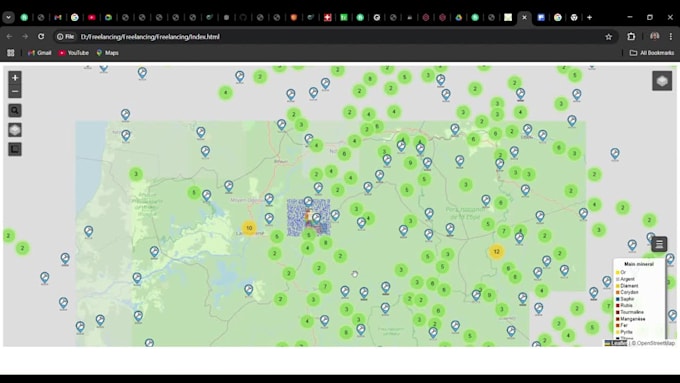Image resolution: width=680 pixels, height=383 pixels.
Task: Click the yellow cluster marker labeled 10
Action: (x=249, y=228)
